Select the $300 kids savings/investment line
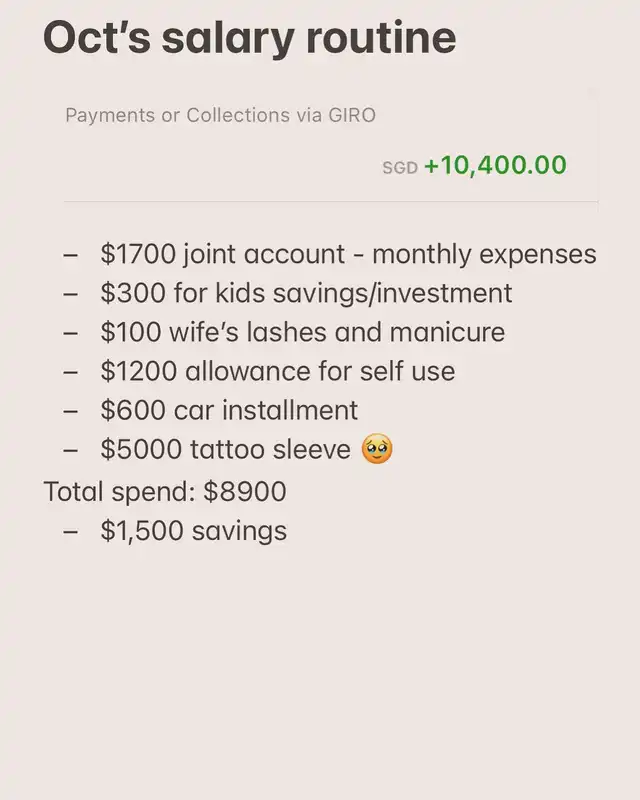This screenshot has height=800, width=640. click(306, 293)
